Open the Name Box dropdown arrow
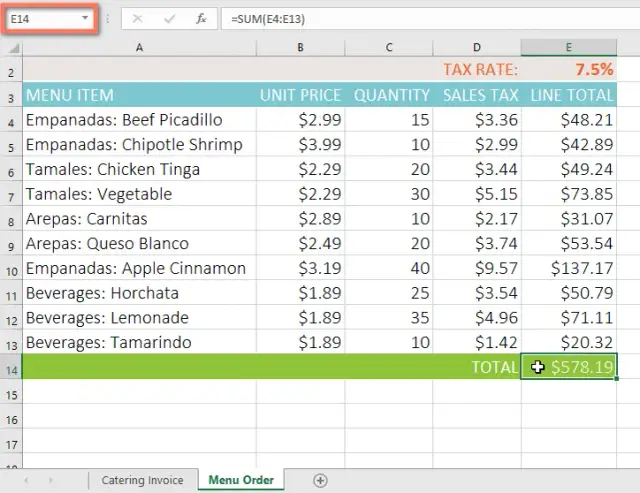Image resolution: width=640 pixels, height=493 pixels. [x=84, y=19]
